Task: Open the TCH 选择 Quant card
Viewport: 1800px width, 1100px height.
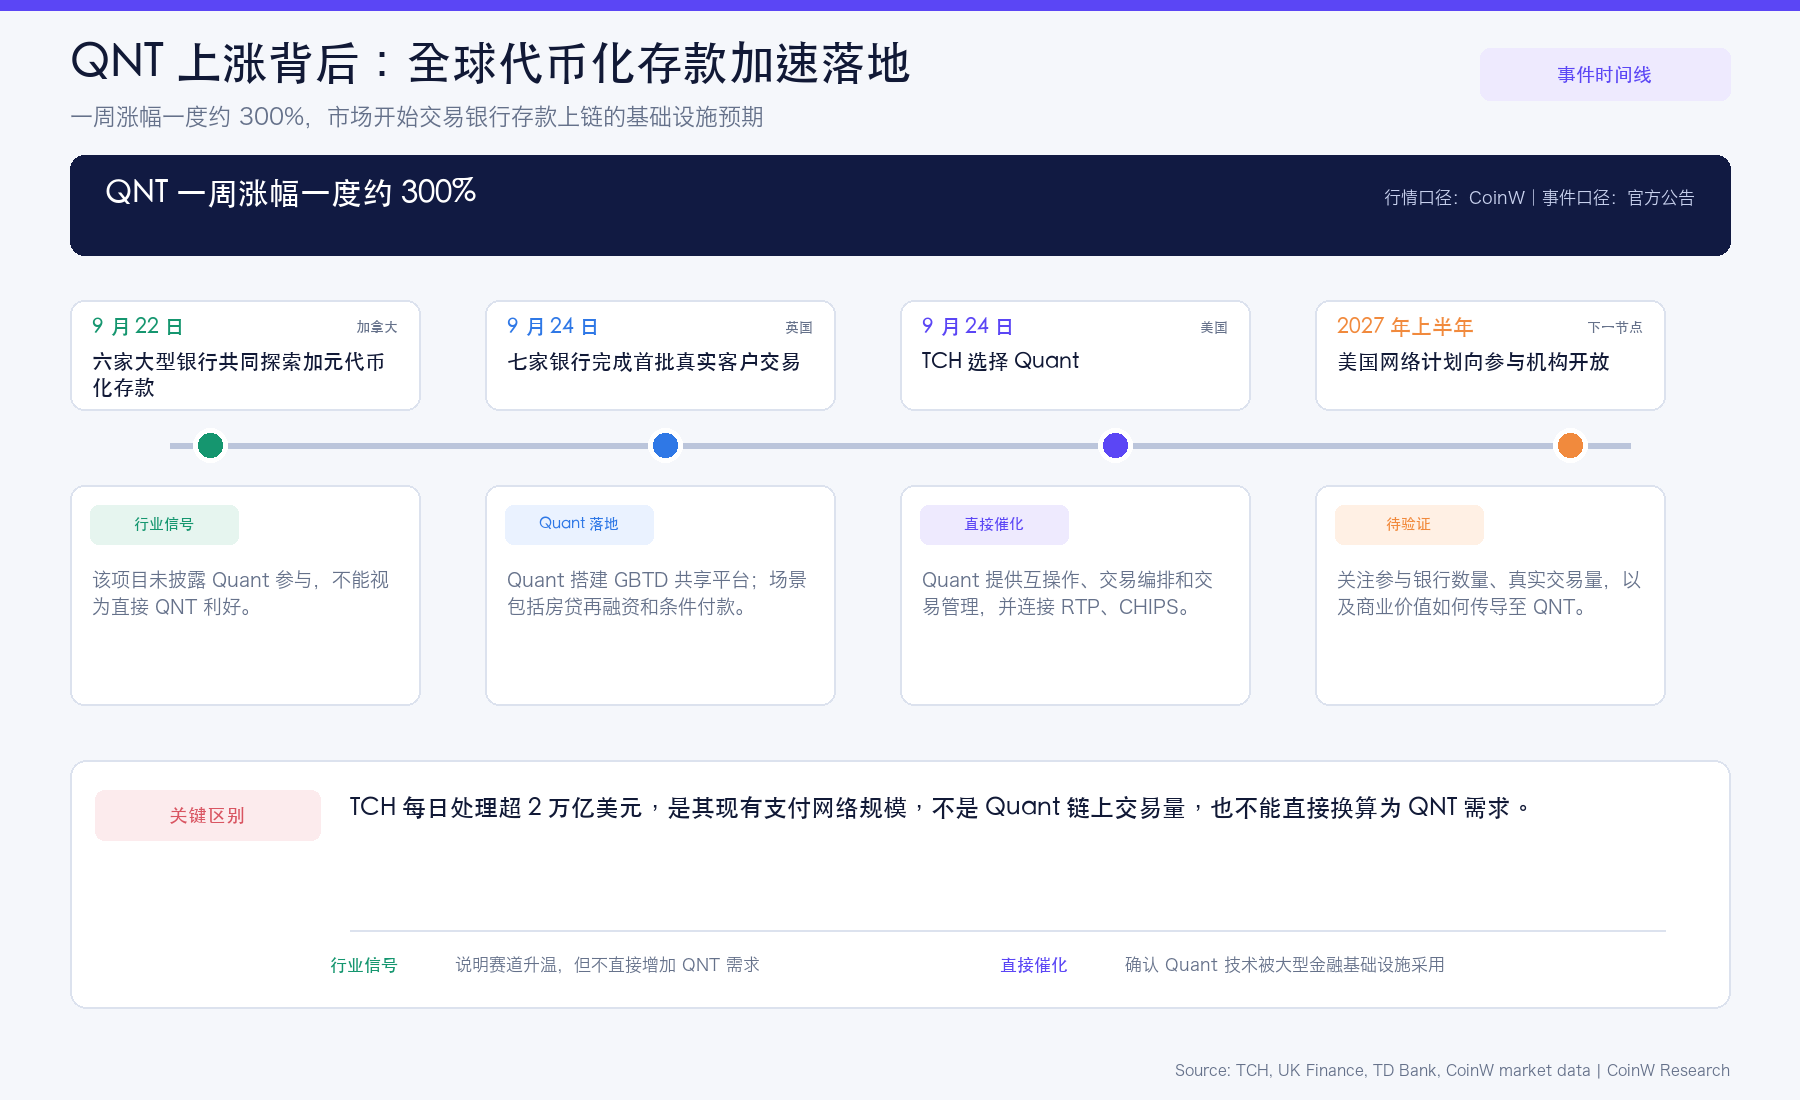Action: coord(1075,356)
